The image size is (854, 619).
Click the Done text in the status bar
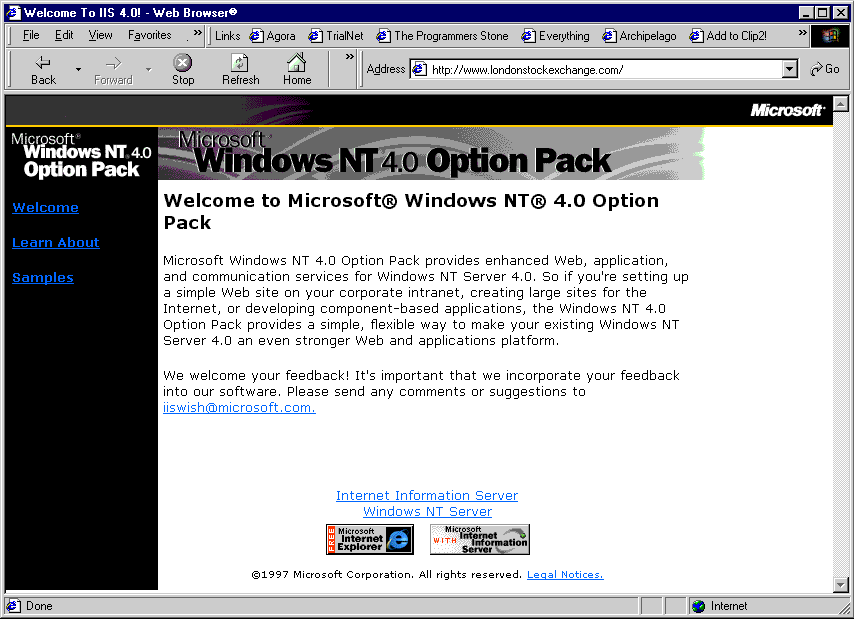39,606
